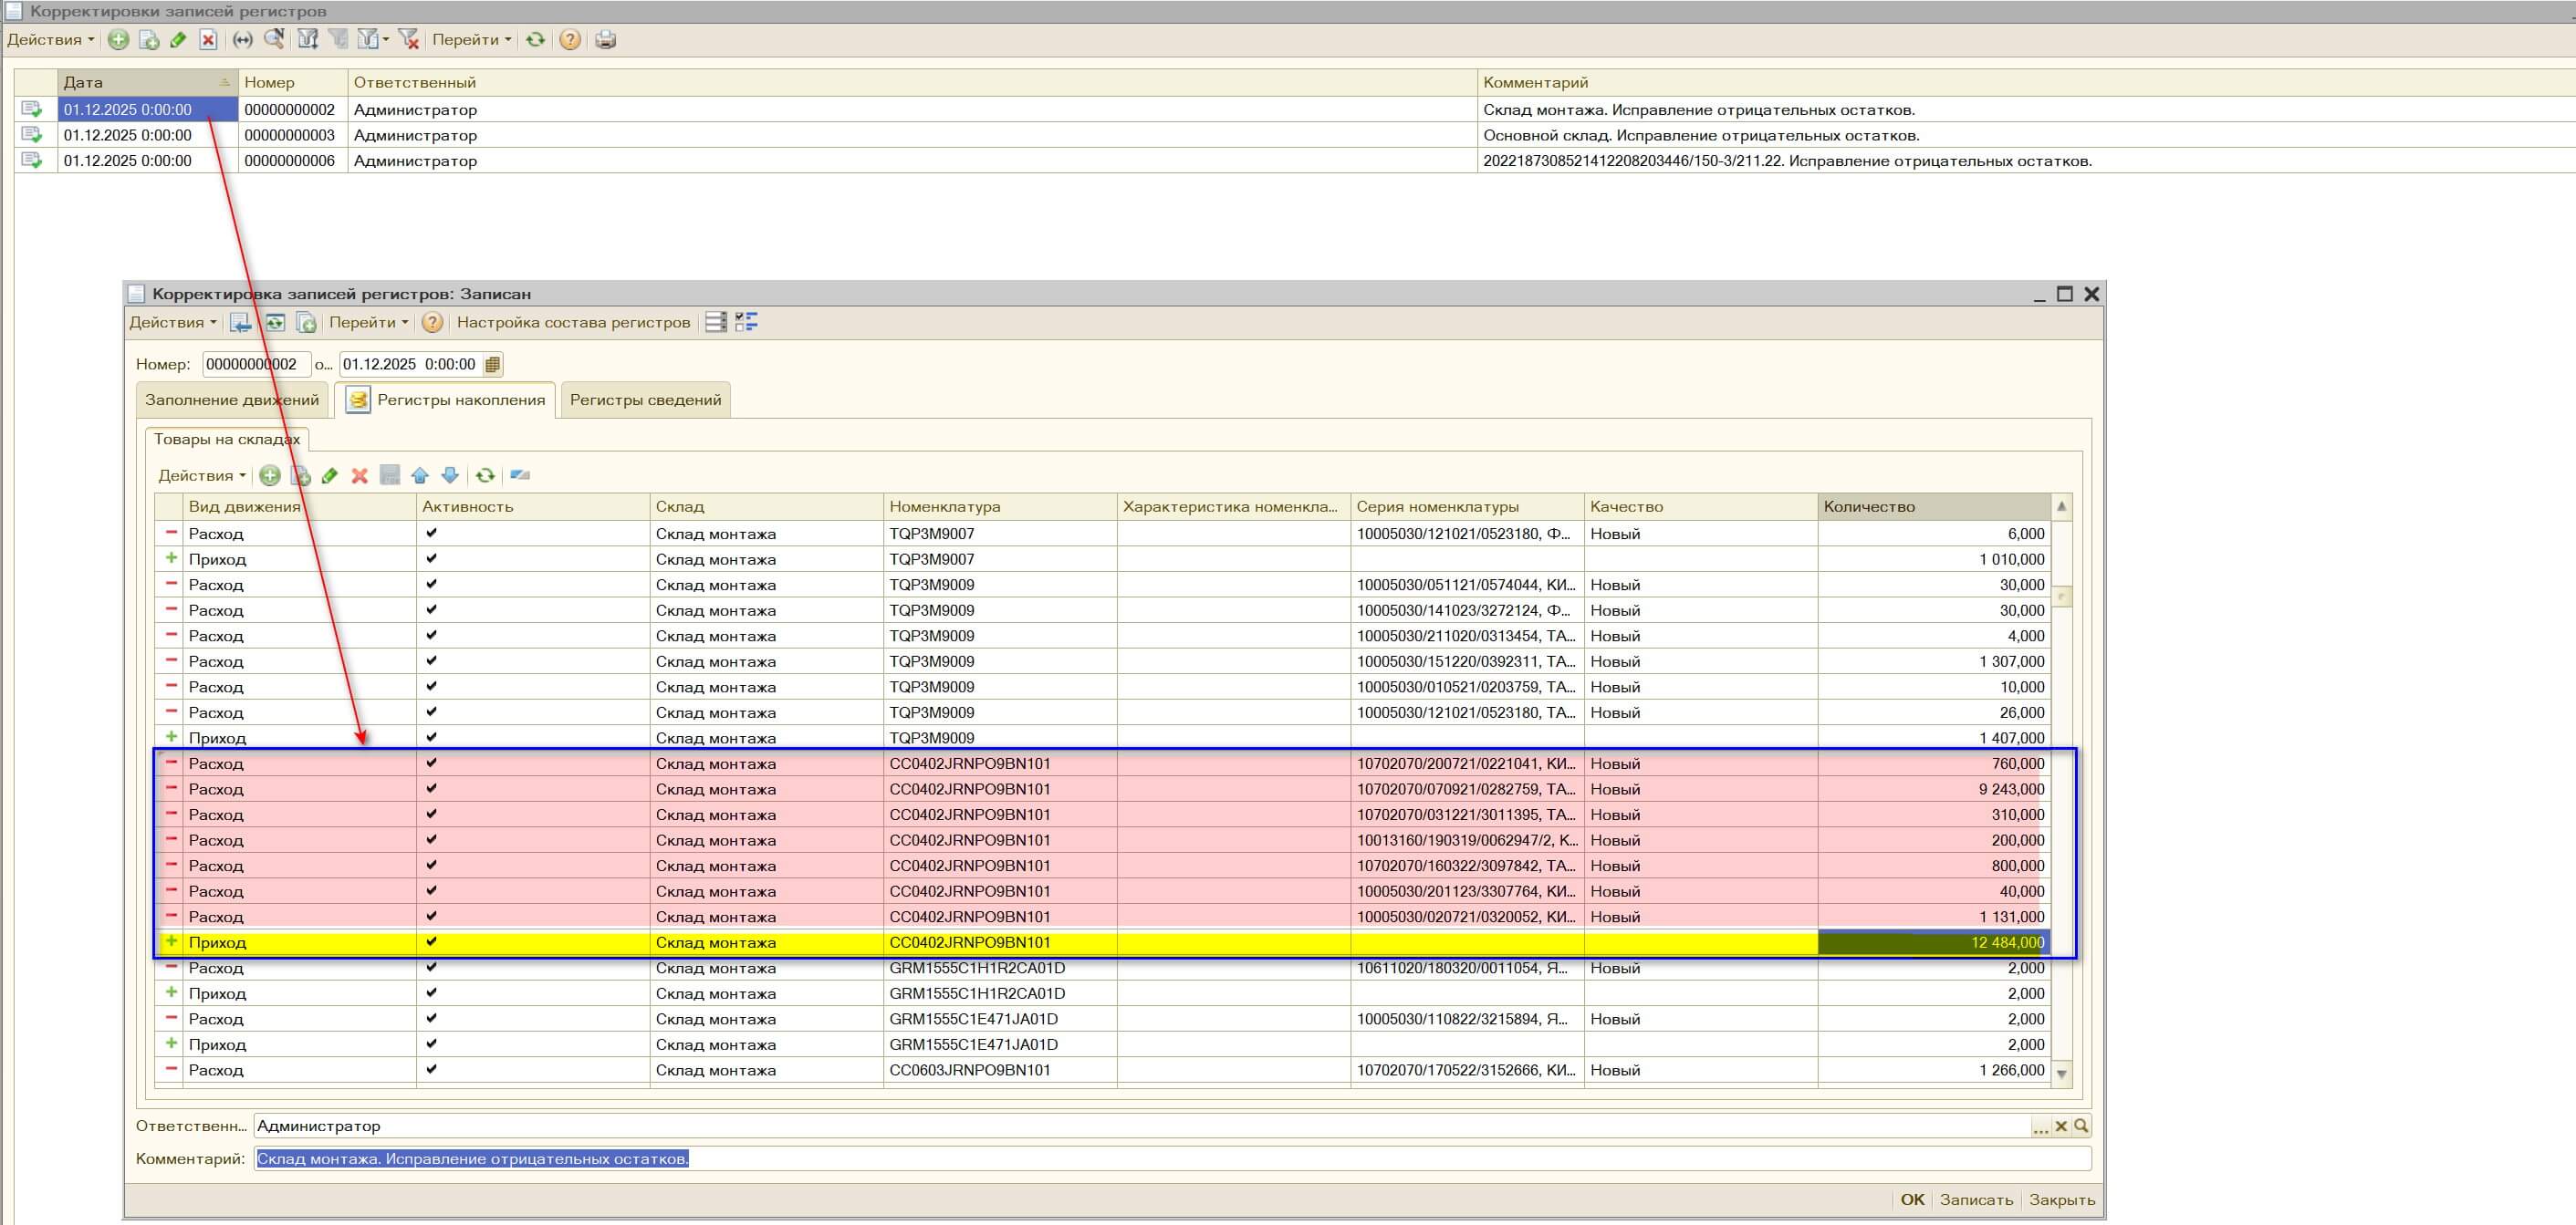Expand Действия dropdown above the goods table
2576x1225 pixels.
pyautogui.click(x=202, y=476)
